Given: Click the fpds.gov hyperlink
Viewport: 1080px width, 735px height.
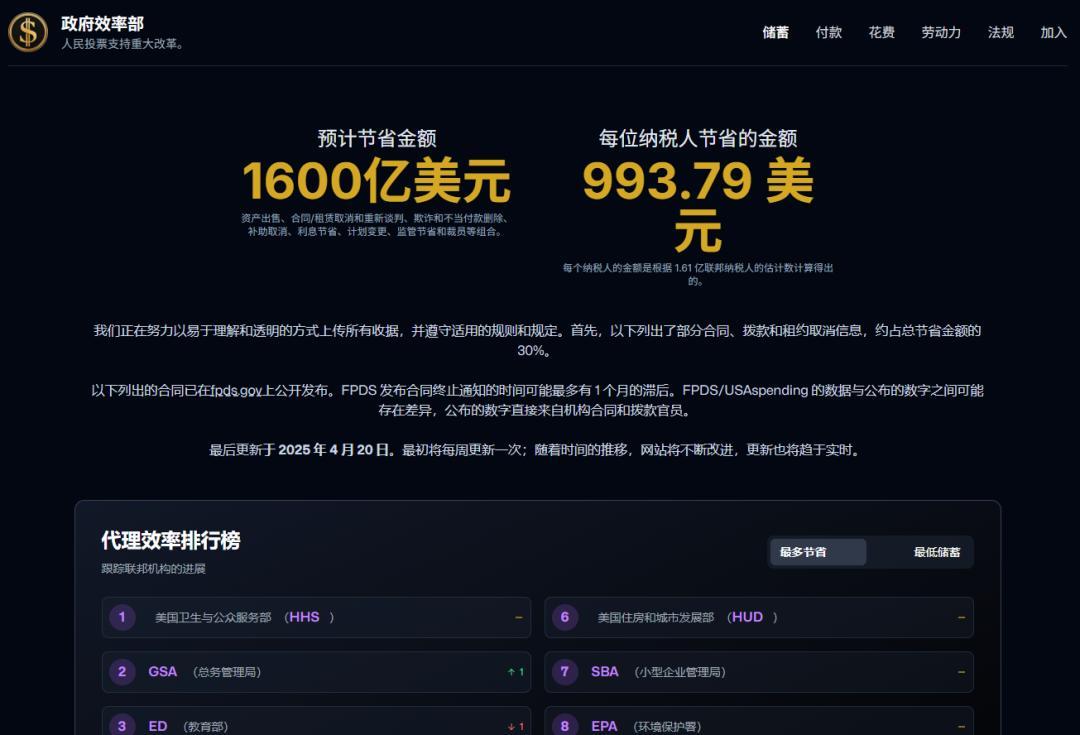Looking at the screenshot, I should [x=235, y=390].
